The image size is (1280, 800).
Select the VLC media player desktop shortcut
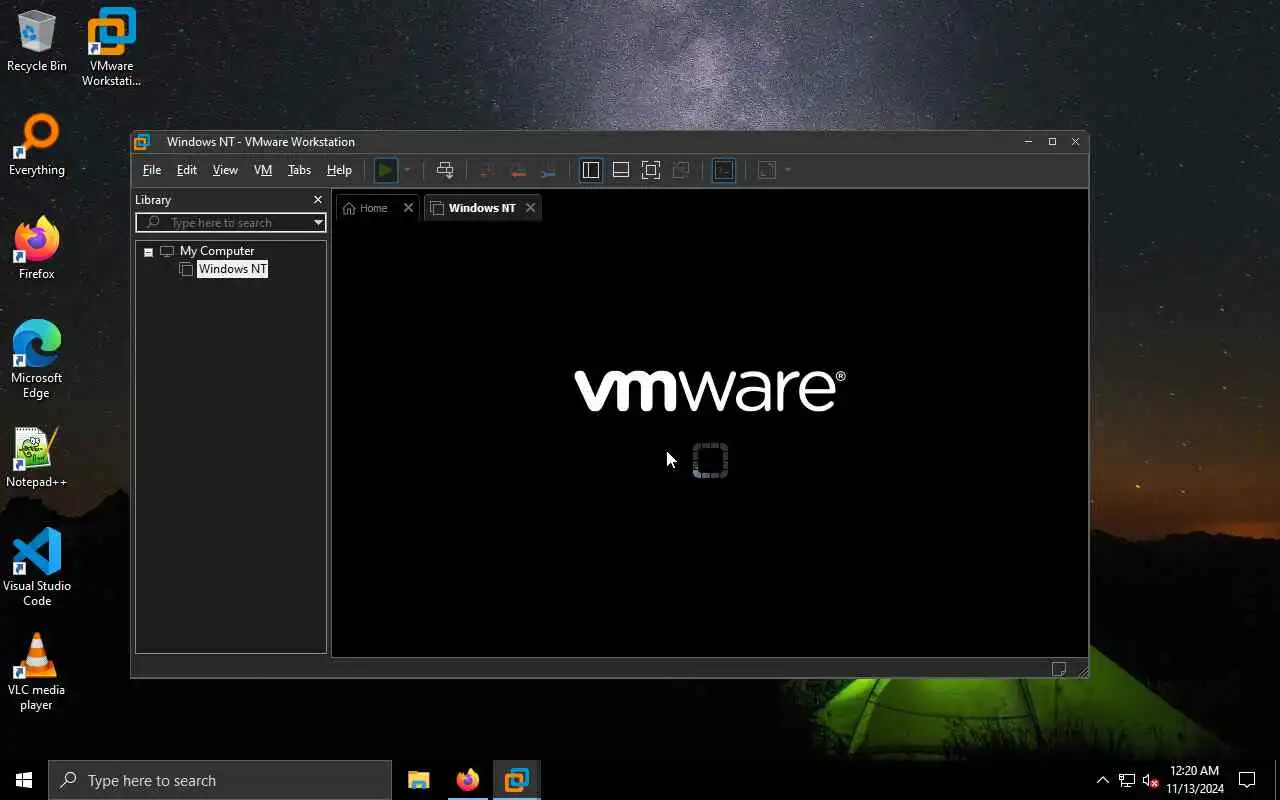point(37,672)
